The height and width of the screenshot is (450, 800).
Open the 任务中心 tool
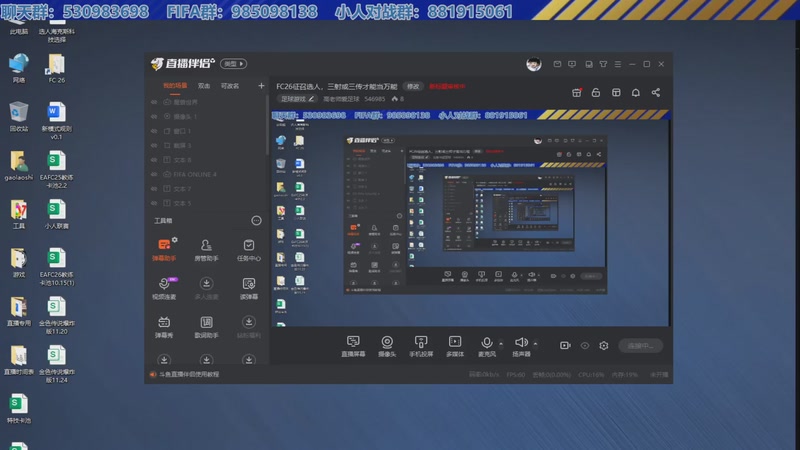click(248, 250)
